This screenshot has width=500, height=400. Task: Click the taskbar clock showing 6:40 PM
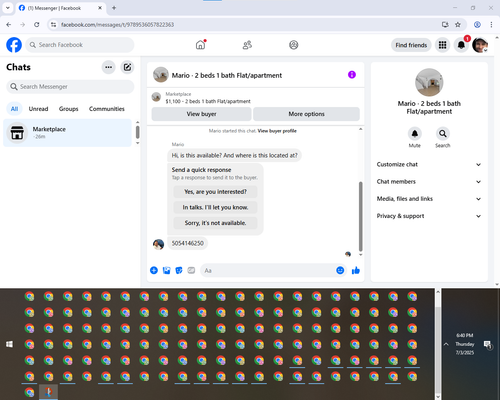(x=465, y=344)
